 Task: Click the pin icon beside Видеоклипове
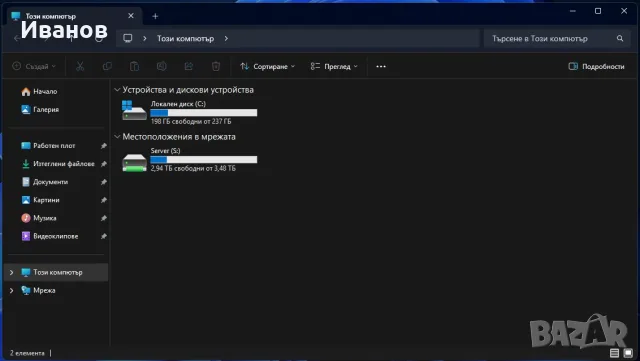point(104,236)
